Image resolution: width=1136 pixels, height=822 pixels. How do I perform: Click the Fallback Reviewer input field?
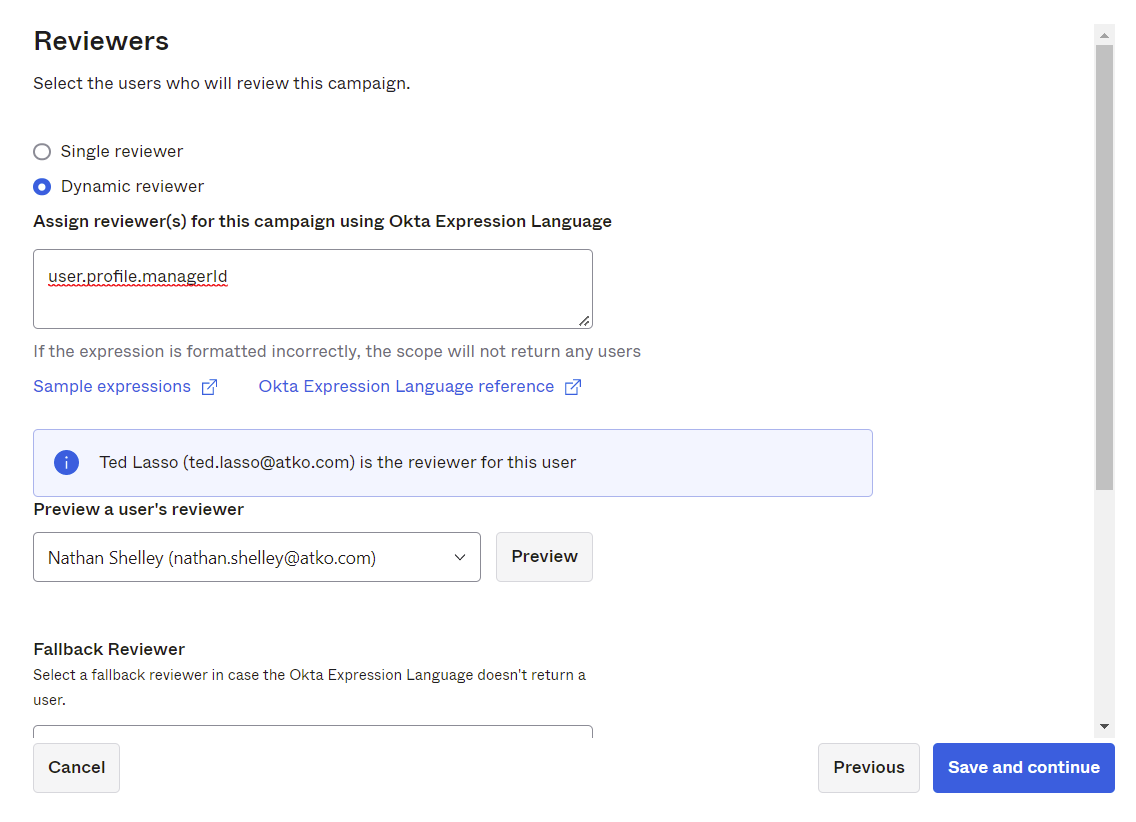pos(312,732)
